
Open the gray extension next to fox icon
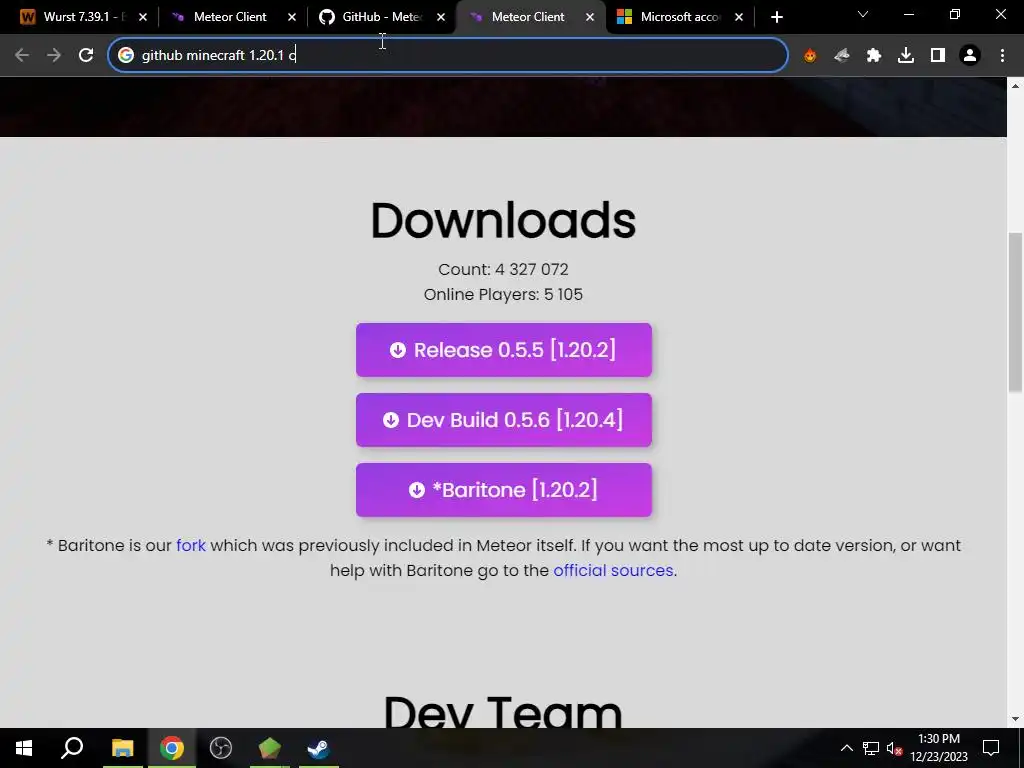[842, 56]
